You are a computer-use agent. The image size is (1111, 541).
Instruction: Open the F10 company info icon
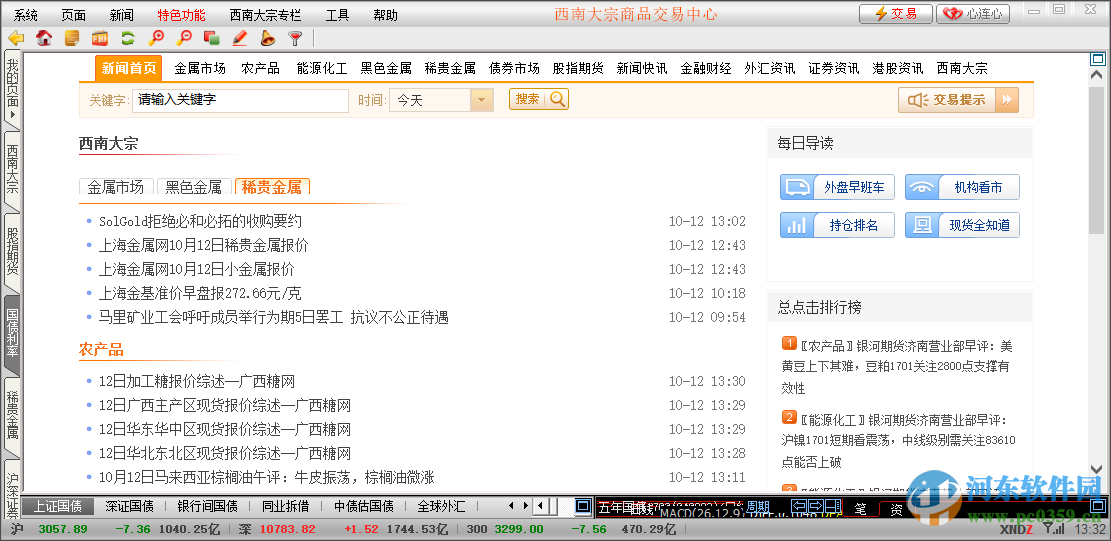click(x=99, y=38)
